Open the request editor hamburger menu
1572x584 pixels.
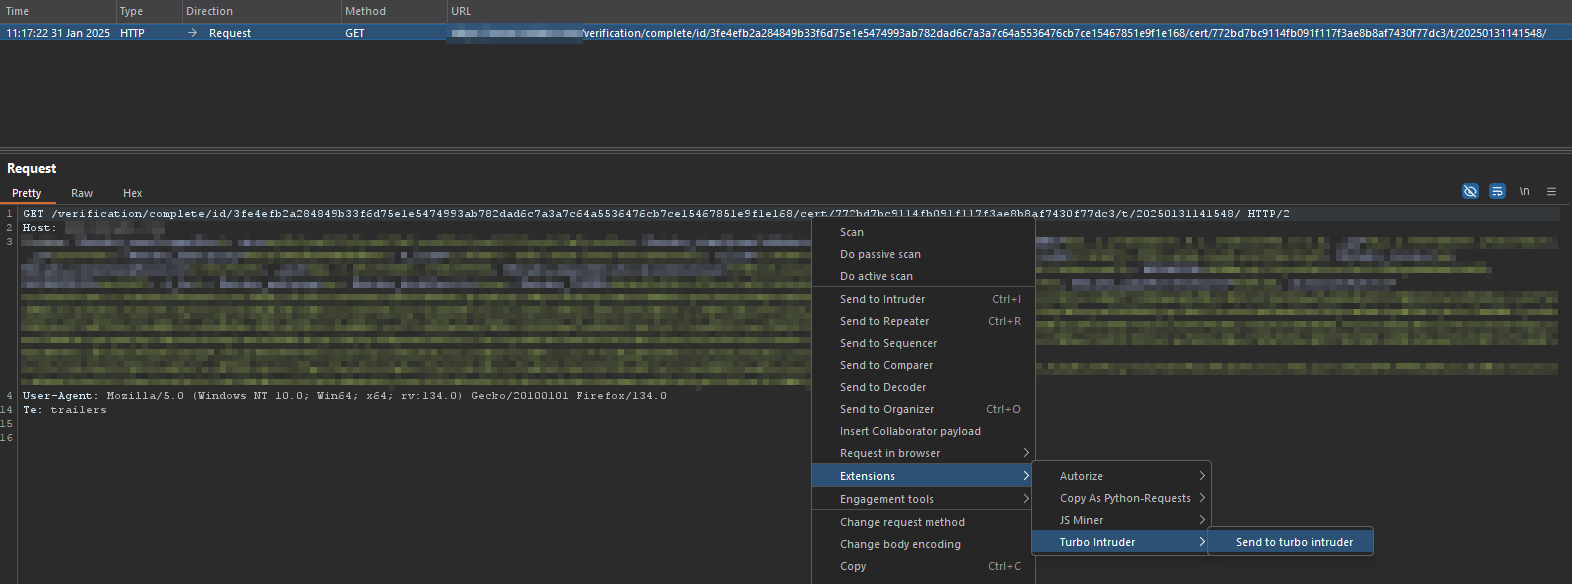[x=1551, y=191]
